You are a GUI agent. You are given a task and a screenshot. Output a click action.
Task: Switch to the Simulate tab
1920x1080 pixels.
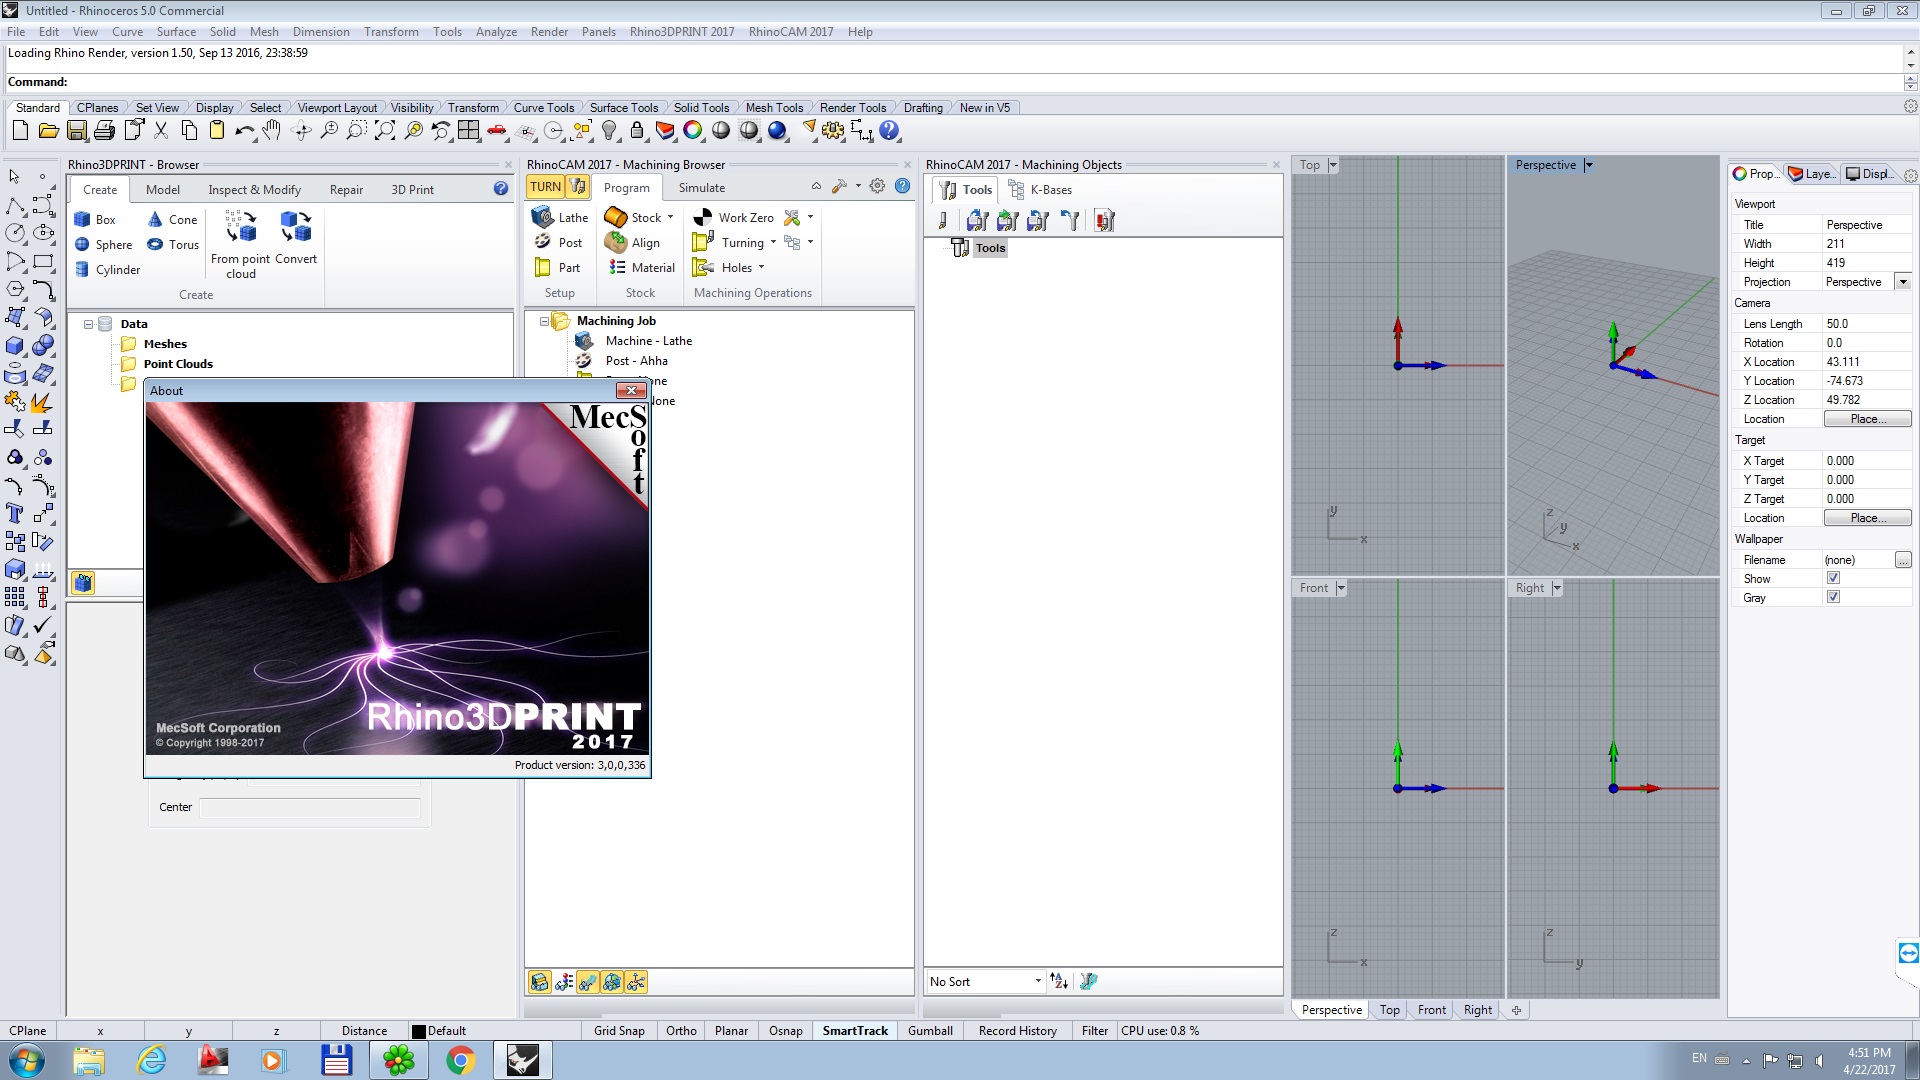[701, 188]
